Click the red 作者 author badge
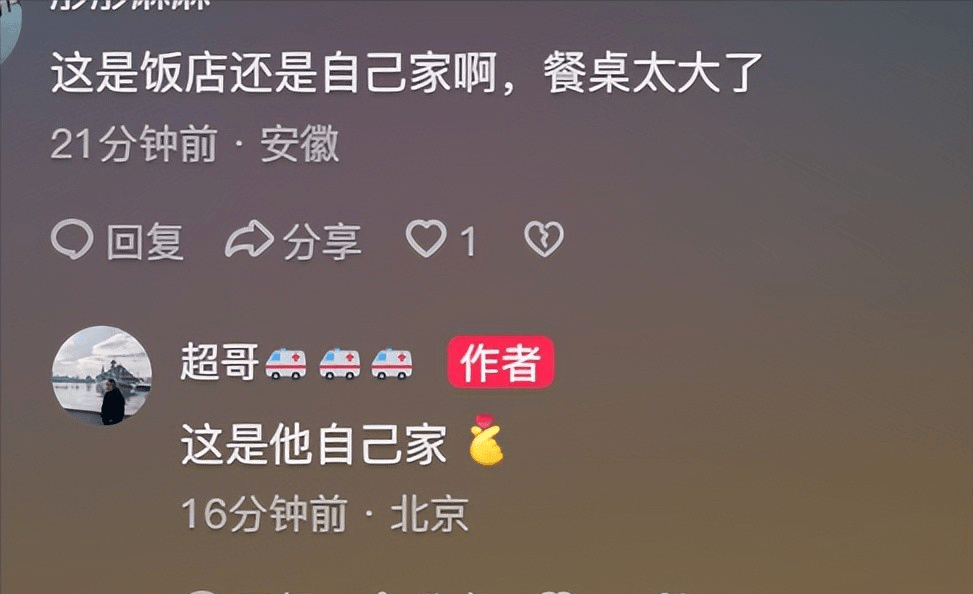Screen dimensions: 973x594 tap(501, 362)
